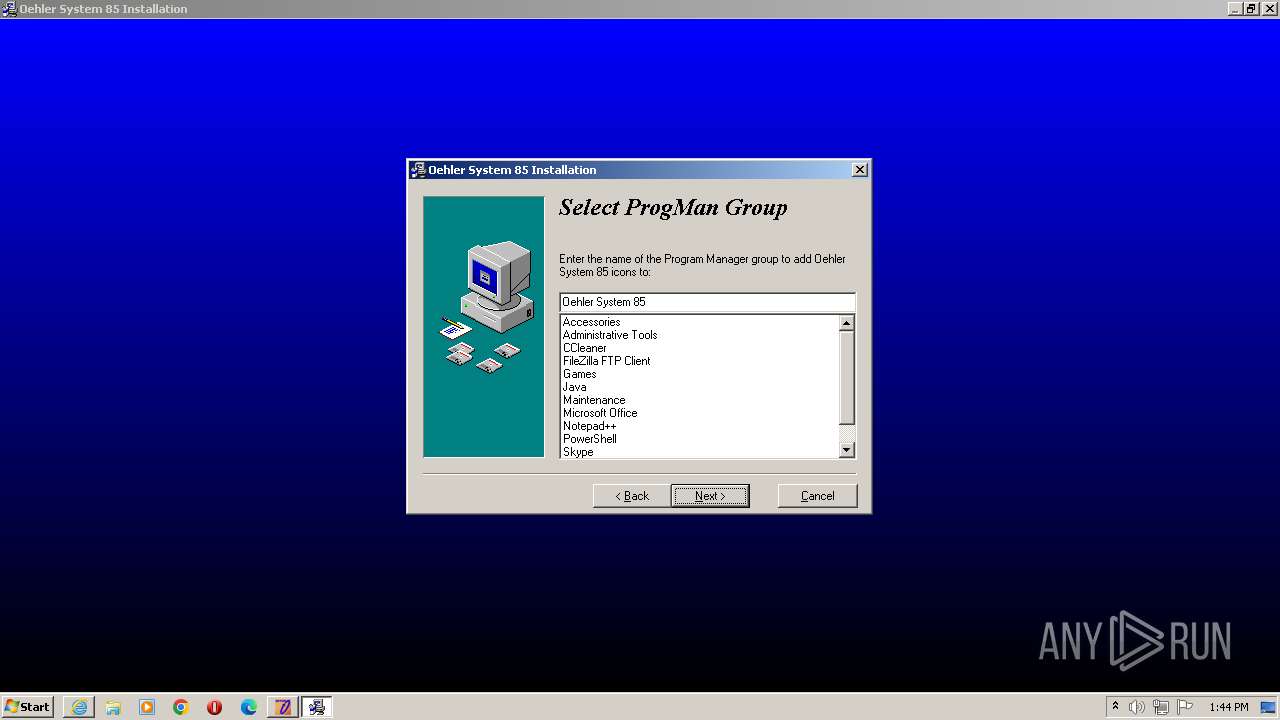Screen dimensions: 1280x720
Task: Click the 7-Zip style taskbar icon
Action: (x=283, y=707)
